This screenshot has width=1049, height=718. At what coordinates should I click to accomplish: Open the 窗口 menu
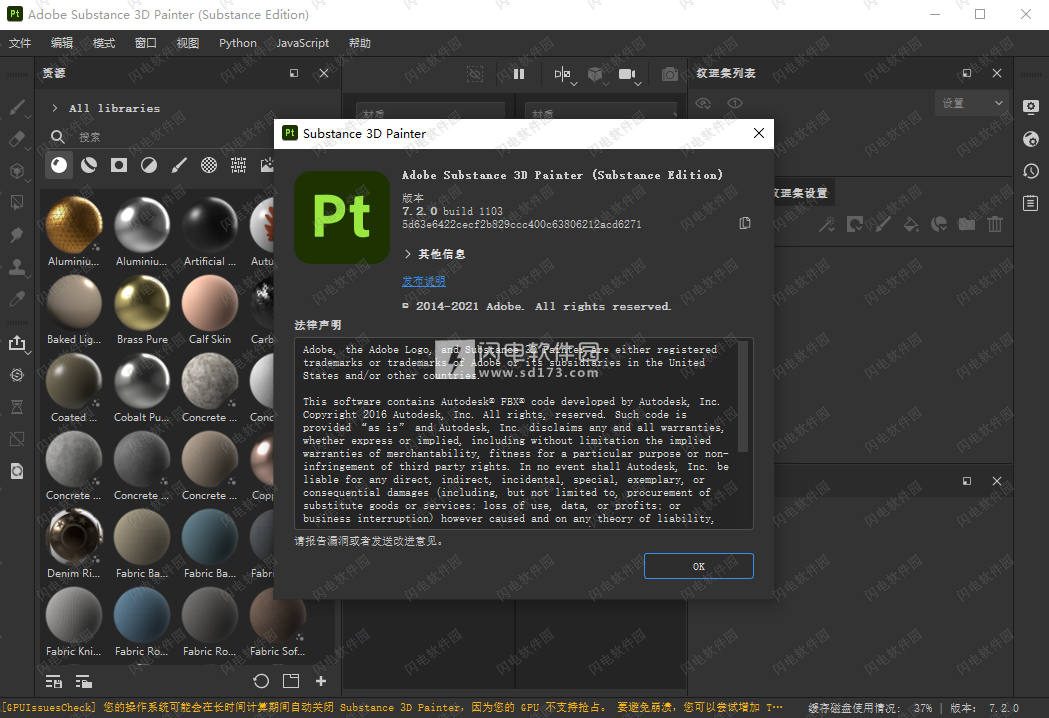(146, 43)
